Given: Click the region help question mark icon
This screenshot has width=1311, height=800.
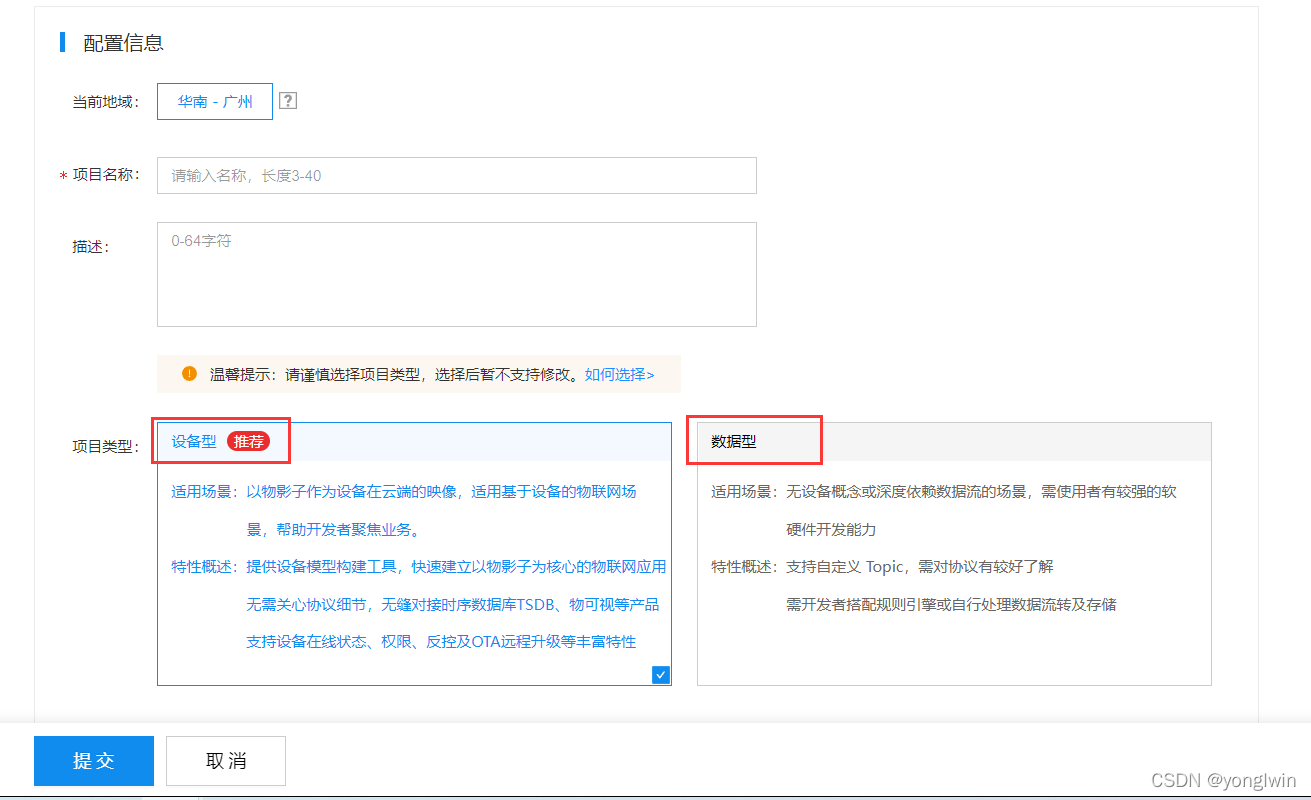Looking at the screenshot, I should 288,101.
